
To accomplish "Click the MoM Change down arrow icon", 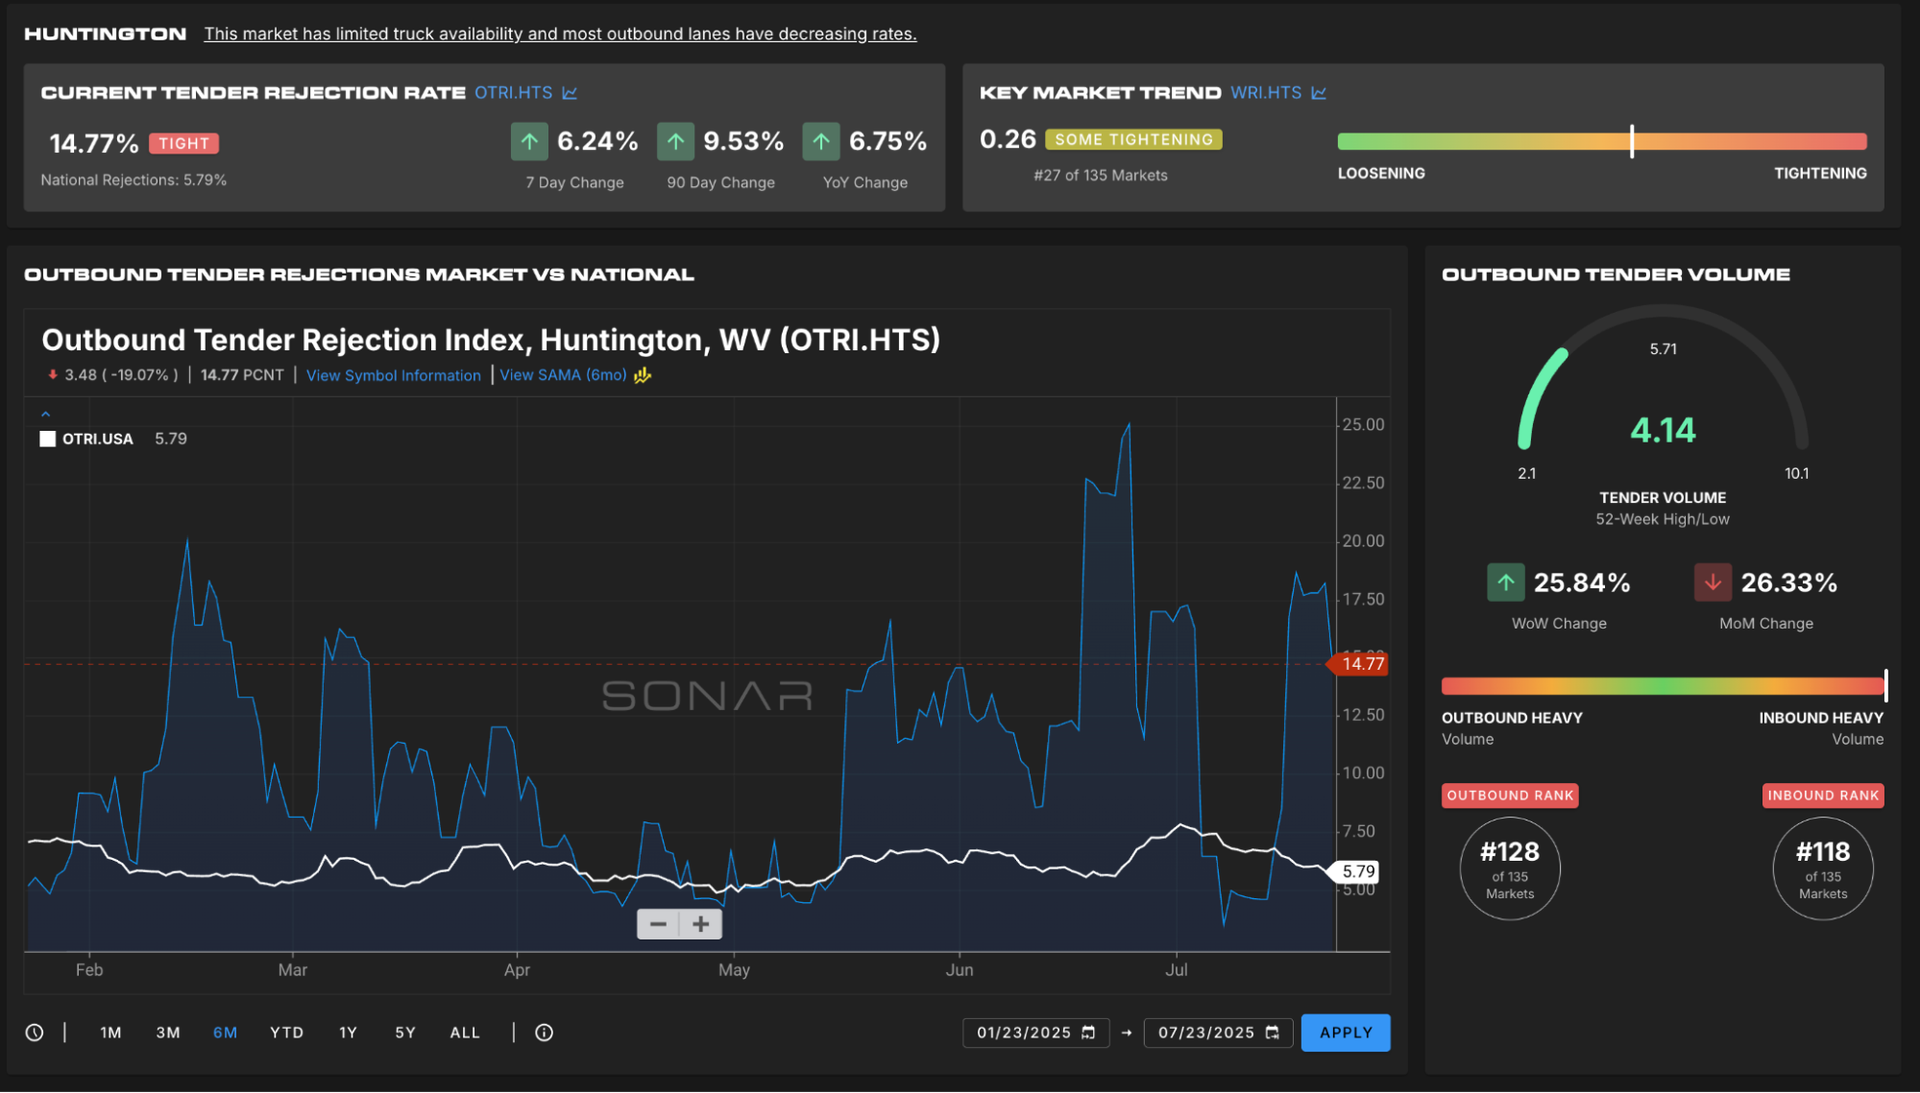I will coord(1712,582).
